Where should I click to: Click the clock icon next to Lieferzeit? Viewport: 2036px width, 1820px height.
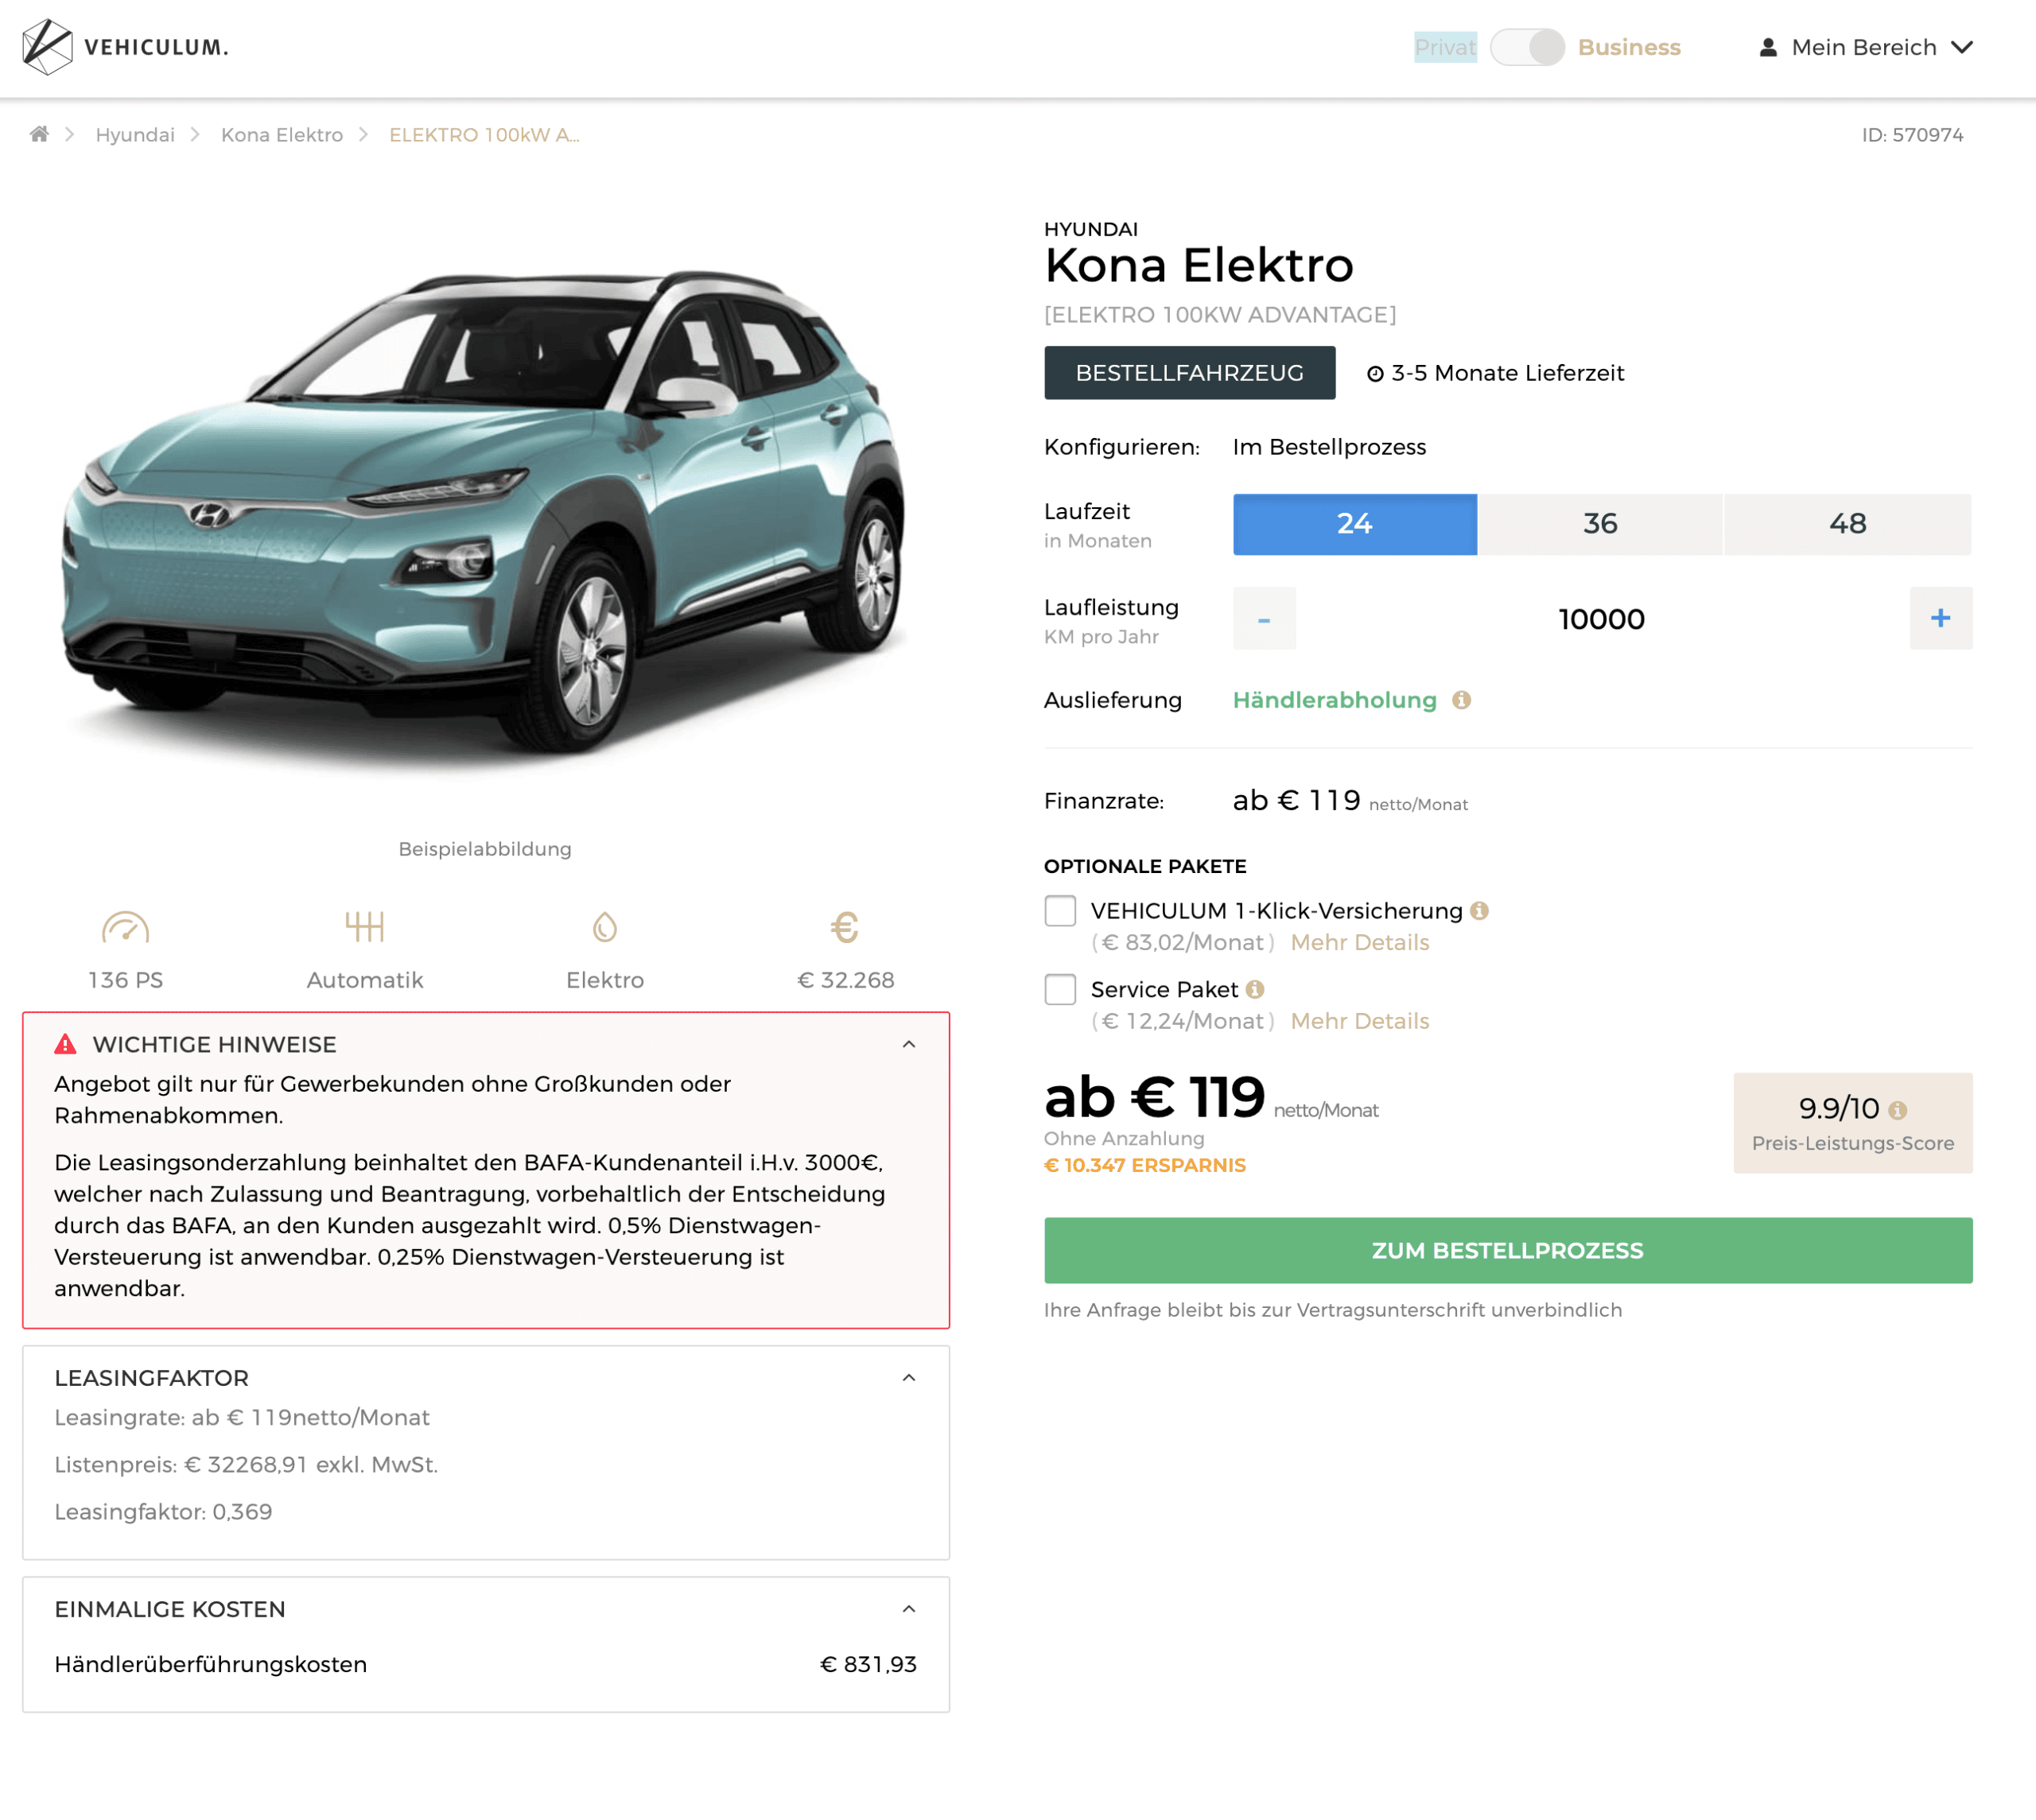point(1375,373)
